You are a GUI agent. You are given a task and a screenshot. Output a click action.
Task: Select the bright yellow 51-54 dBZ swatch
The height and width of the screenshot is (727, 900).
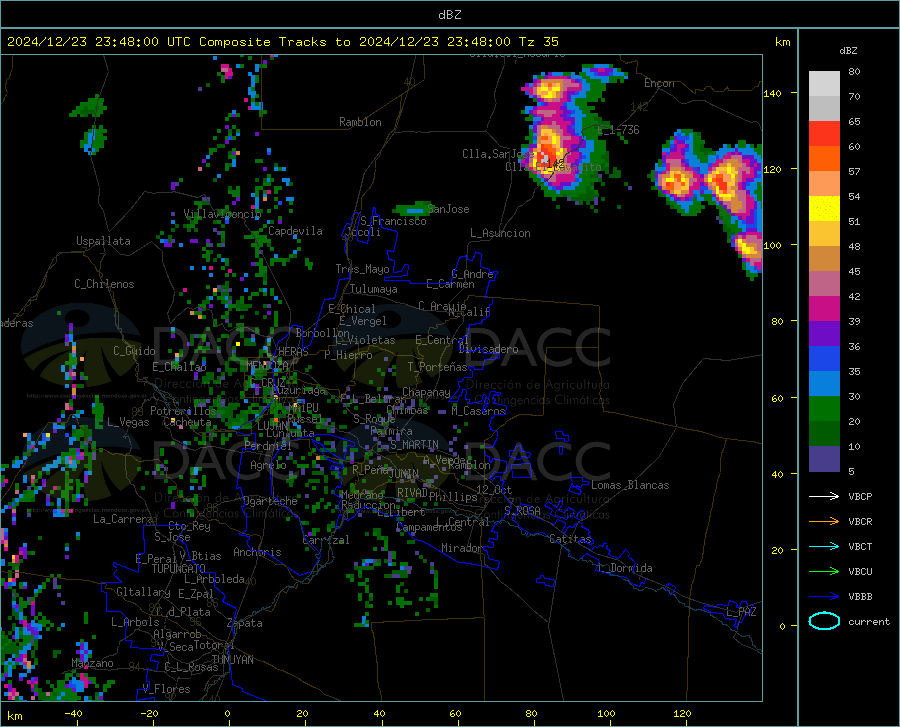point(824,209)
